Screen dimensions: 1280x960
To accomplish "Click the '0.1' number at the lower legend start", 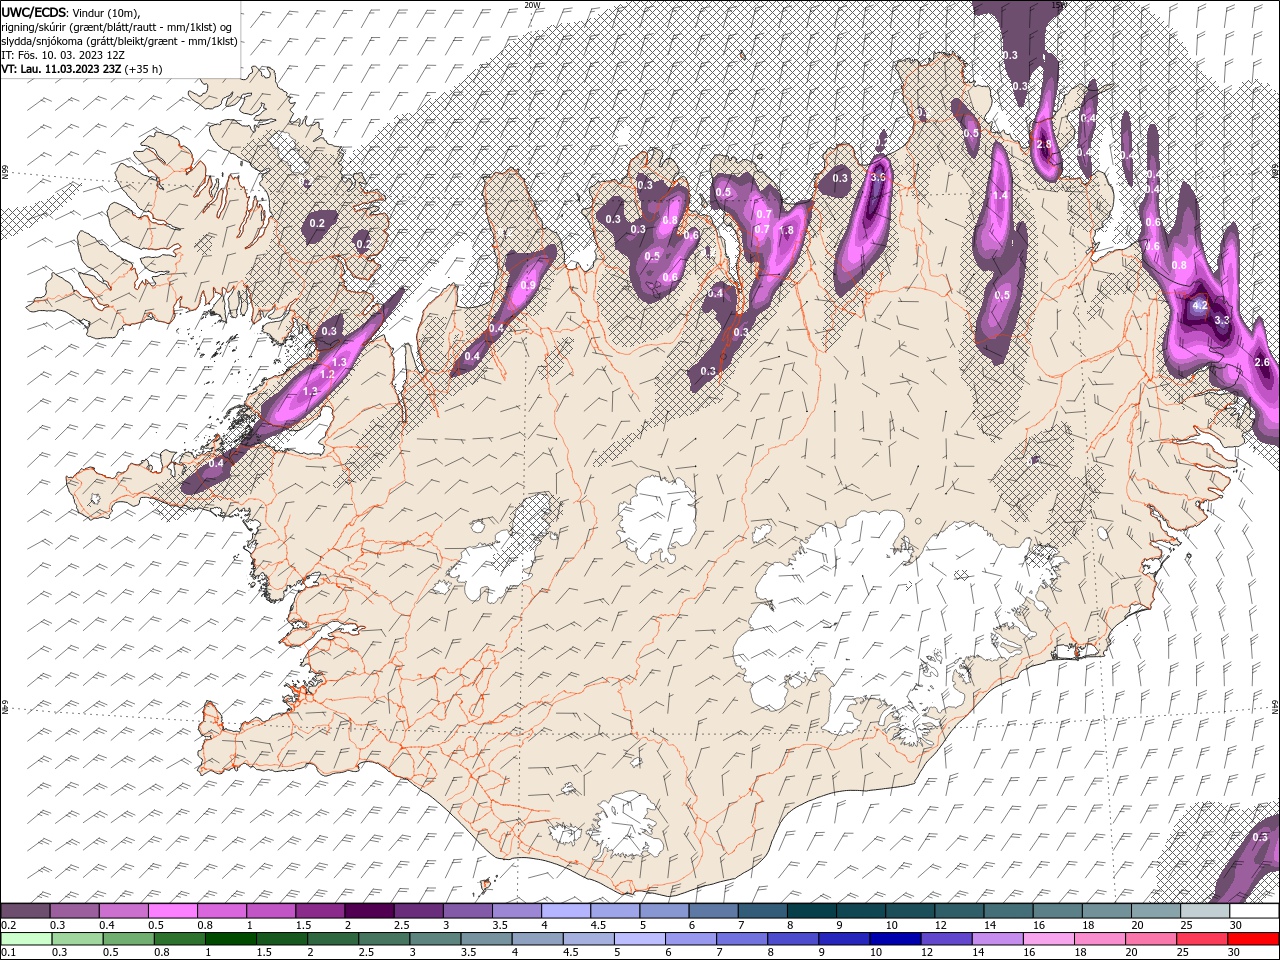I will [8, 952].
